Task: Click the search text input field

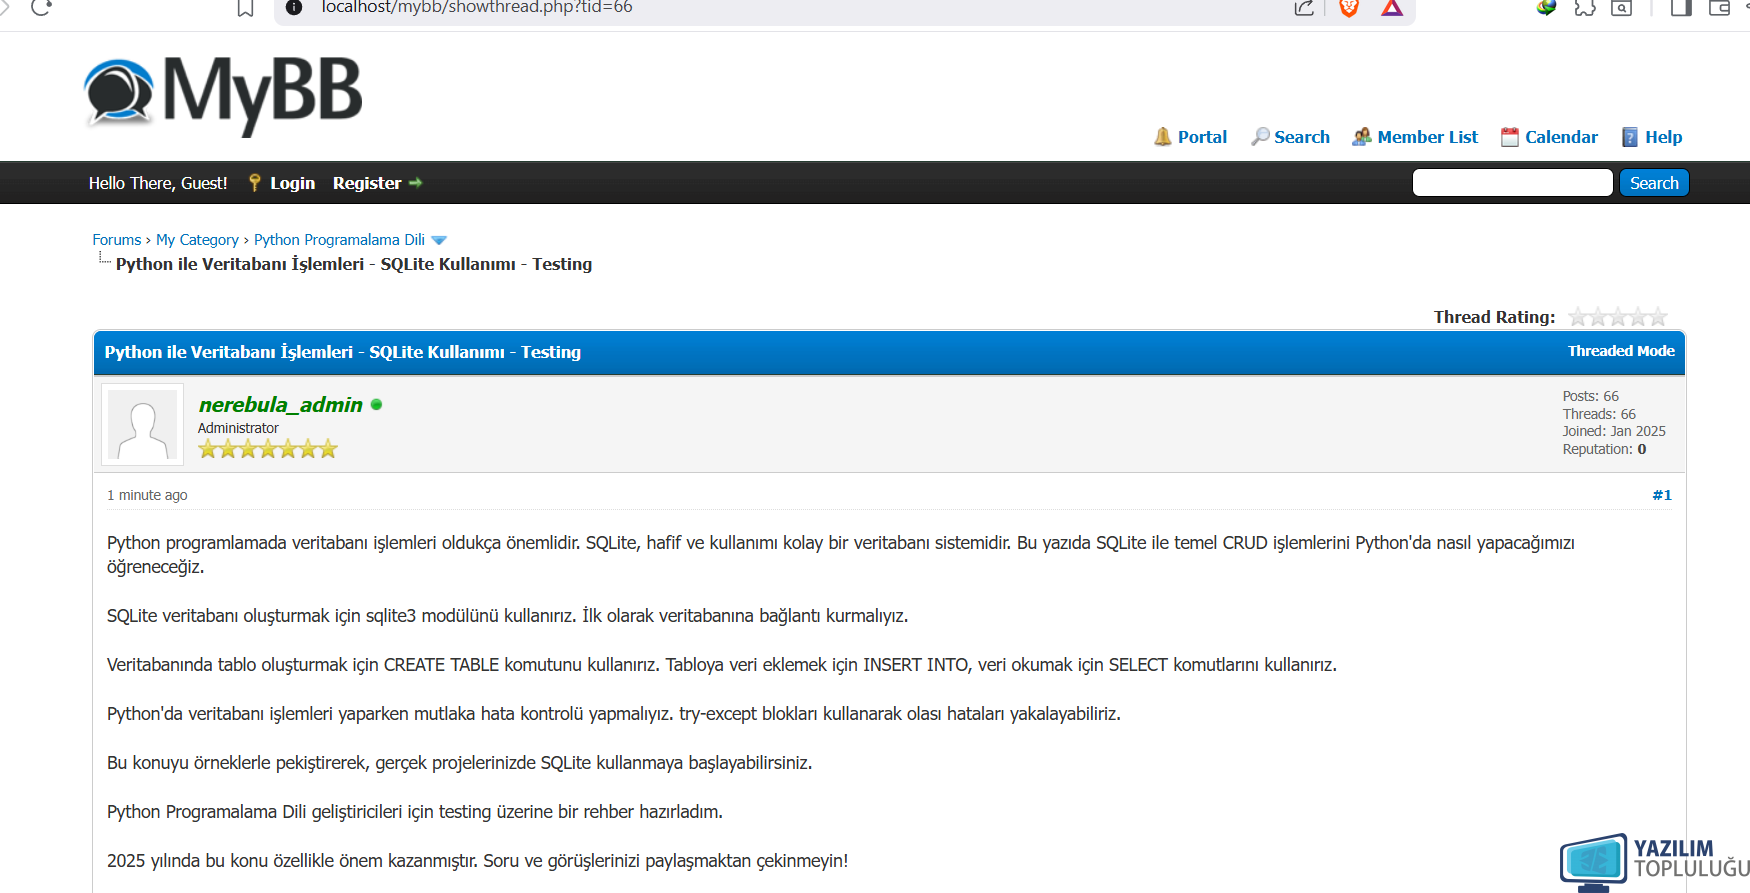Action: pos(1512,183)
